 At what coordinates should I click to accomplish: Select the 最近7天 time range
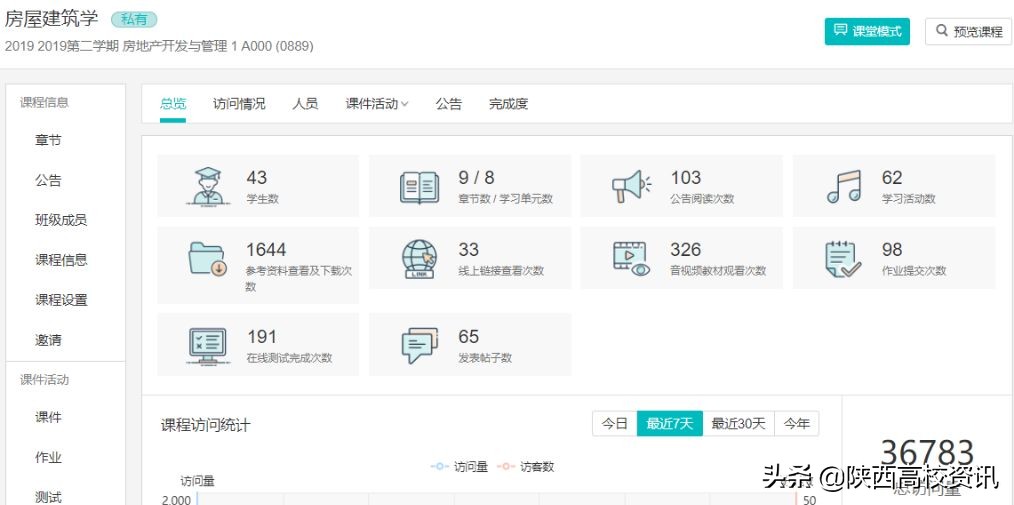[x=669, y=424]
